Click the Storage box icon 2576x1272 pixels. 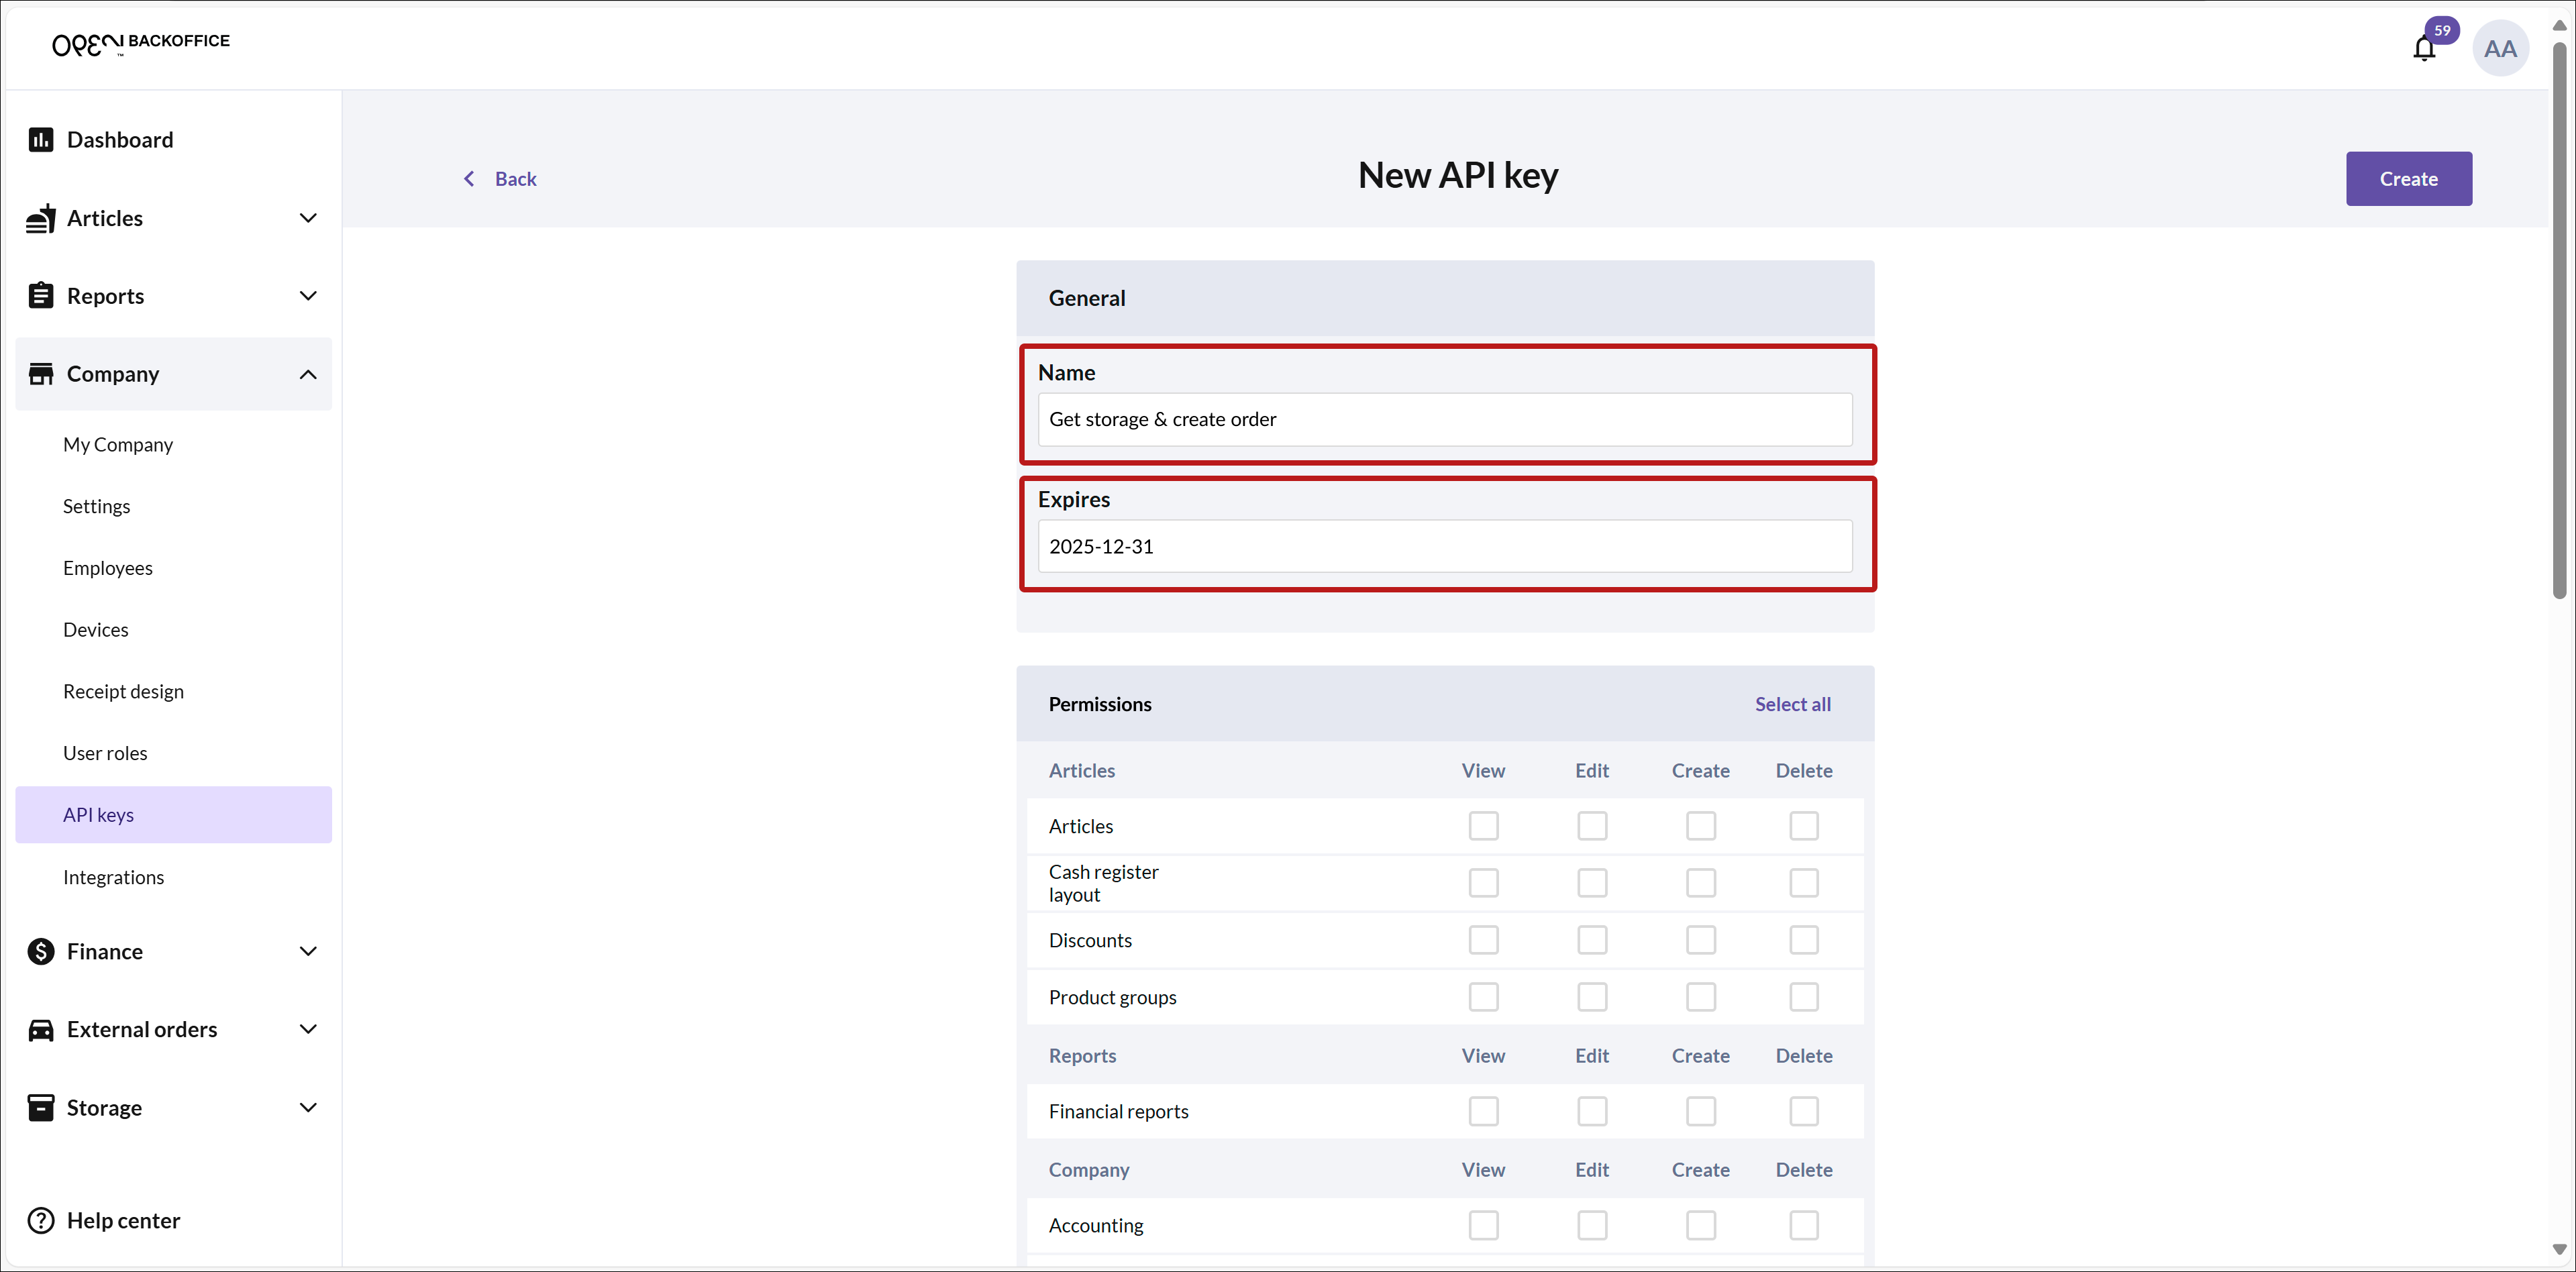(41, 1107)
